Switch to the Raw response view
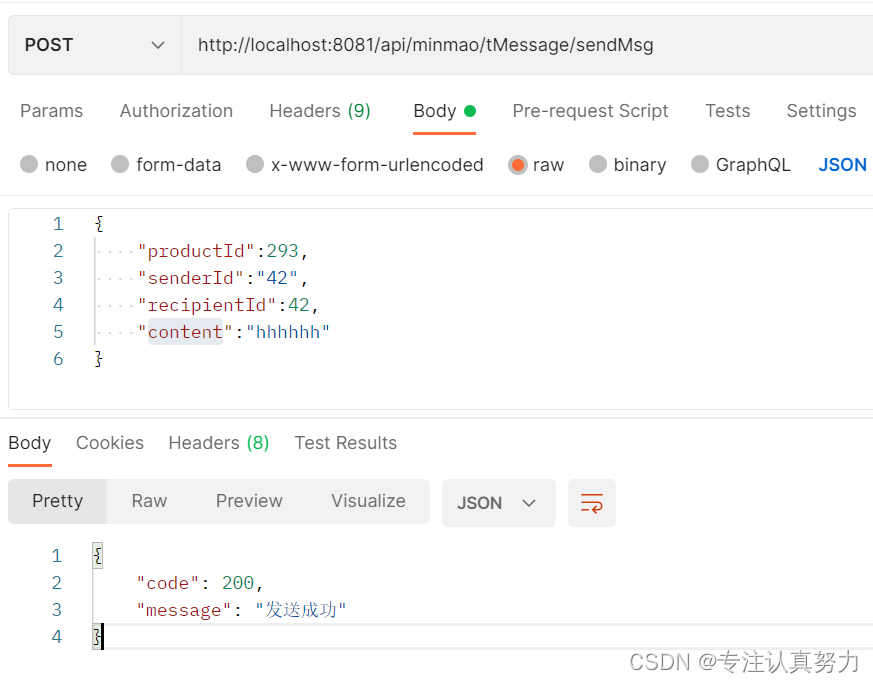 (x=149, y=501)
